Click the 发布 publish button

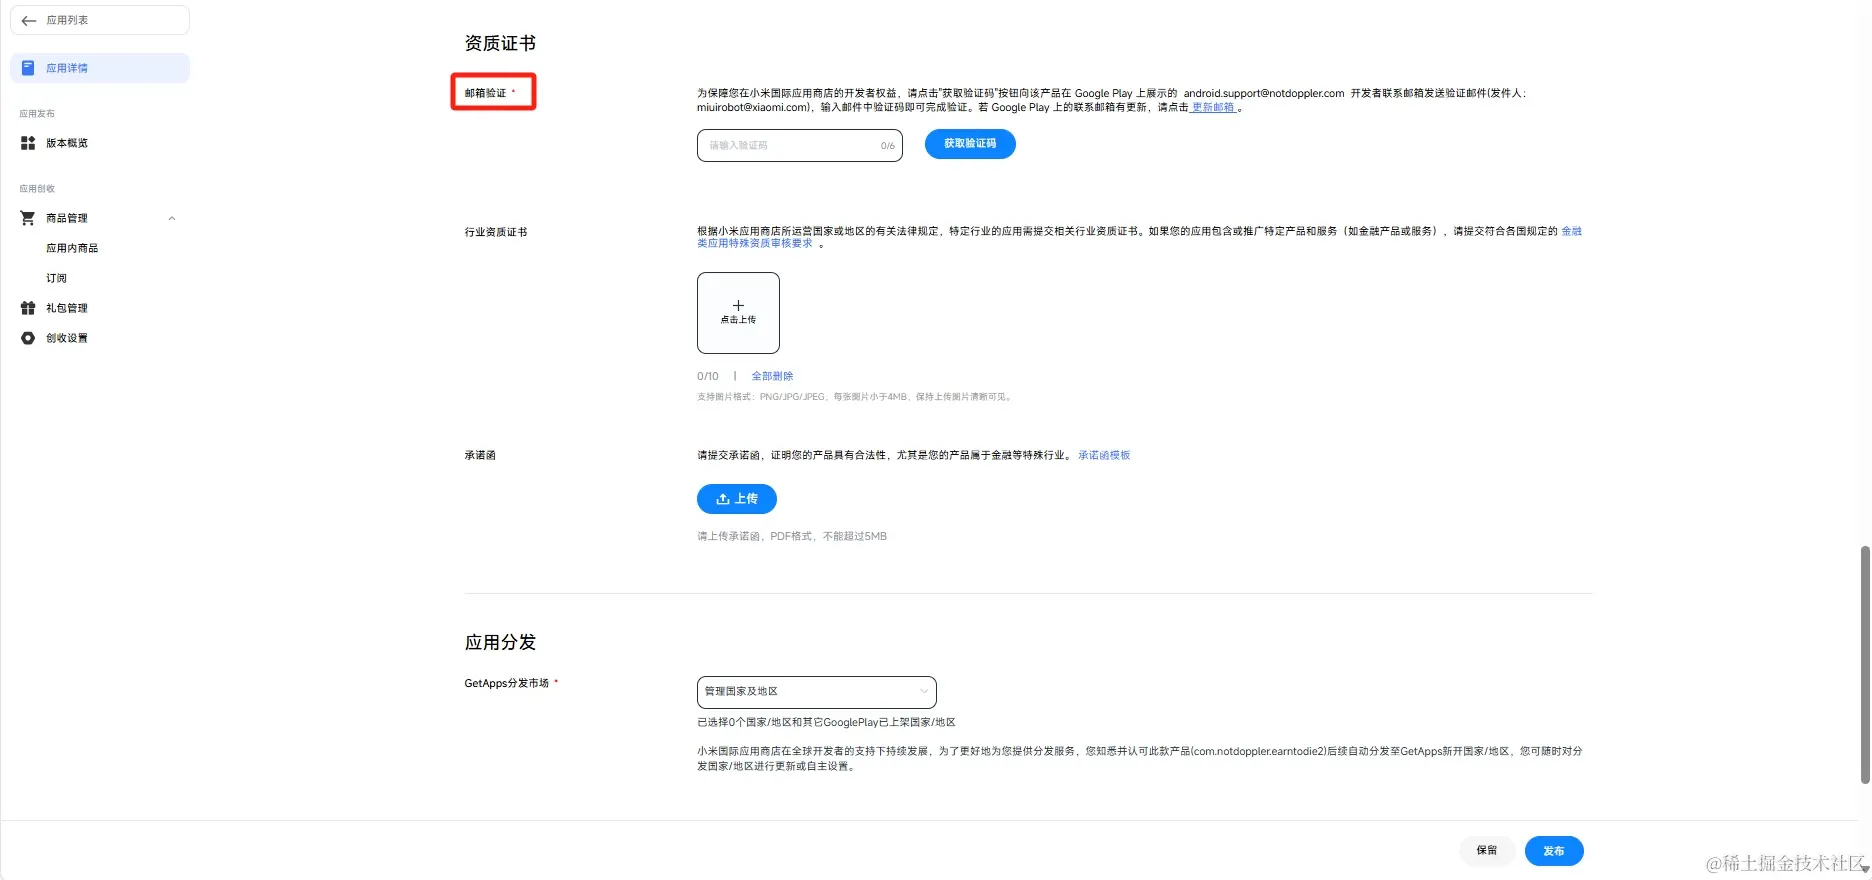click(x=1554, y=851)
